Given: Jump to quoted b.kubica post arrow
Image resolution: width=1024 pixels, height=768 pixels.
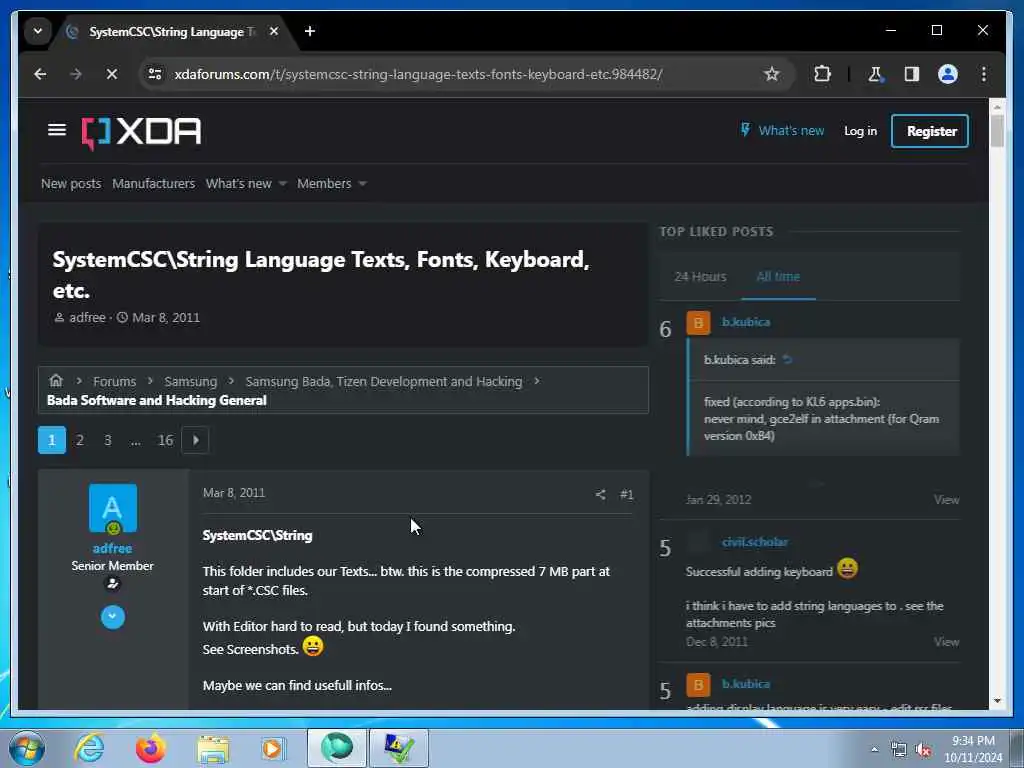Looking at the screenshot, I should pos(788,359).
